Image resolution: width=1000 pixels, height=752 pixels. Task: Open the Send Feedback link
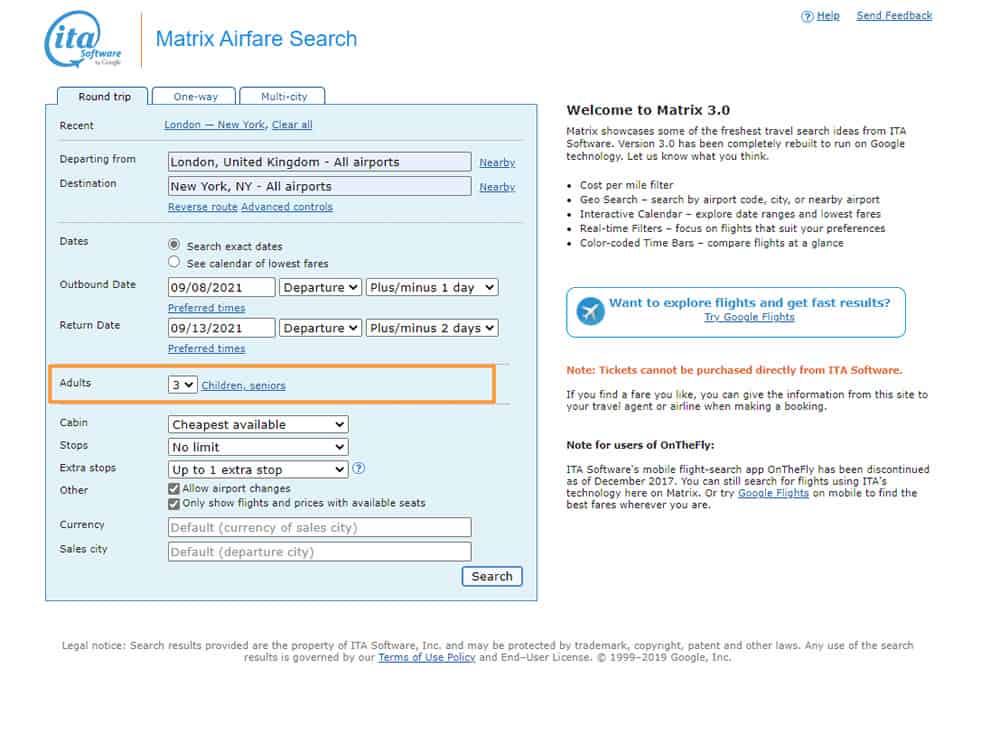[894, 16]
